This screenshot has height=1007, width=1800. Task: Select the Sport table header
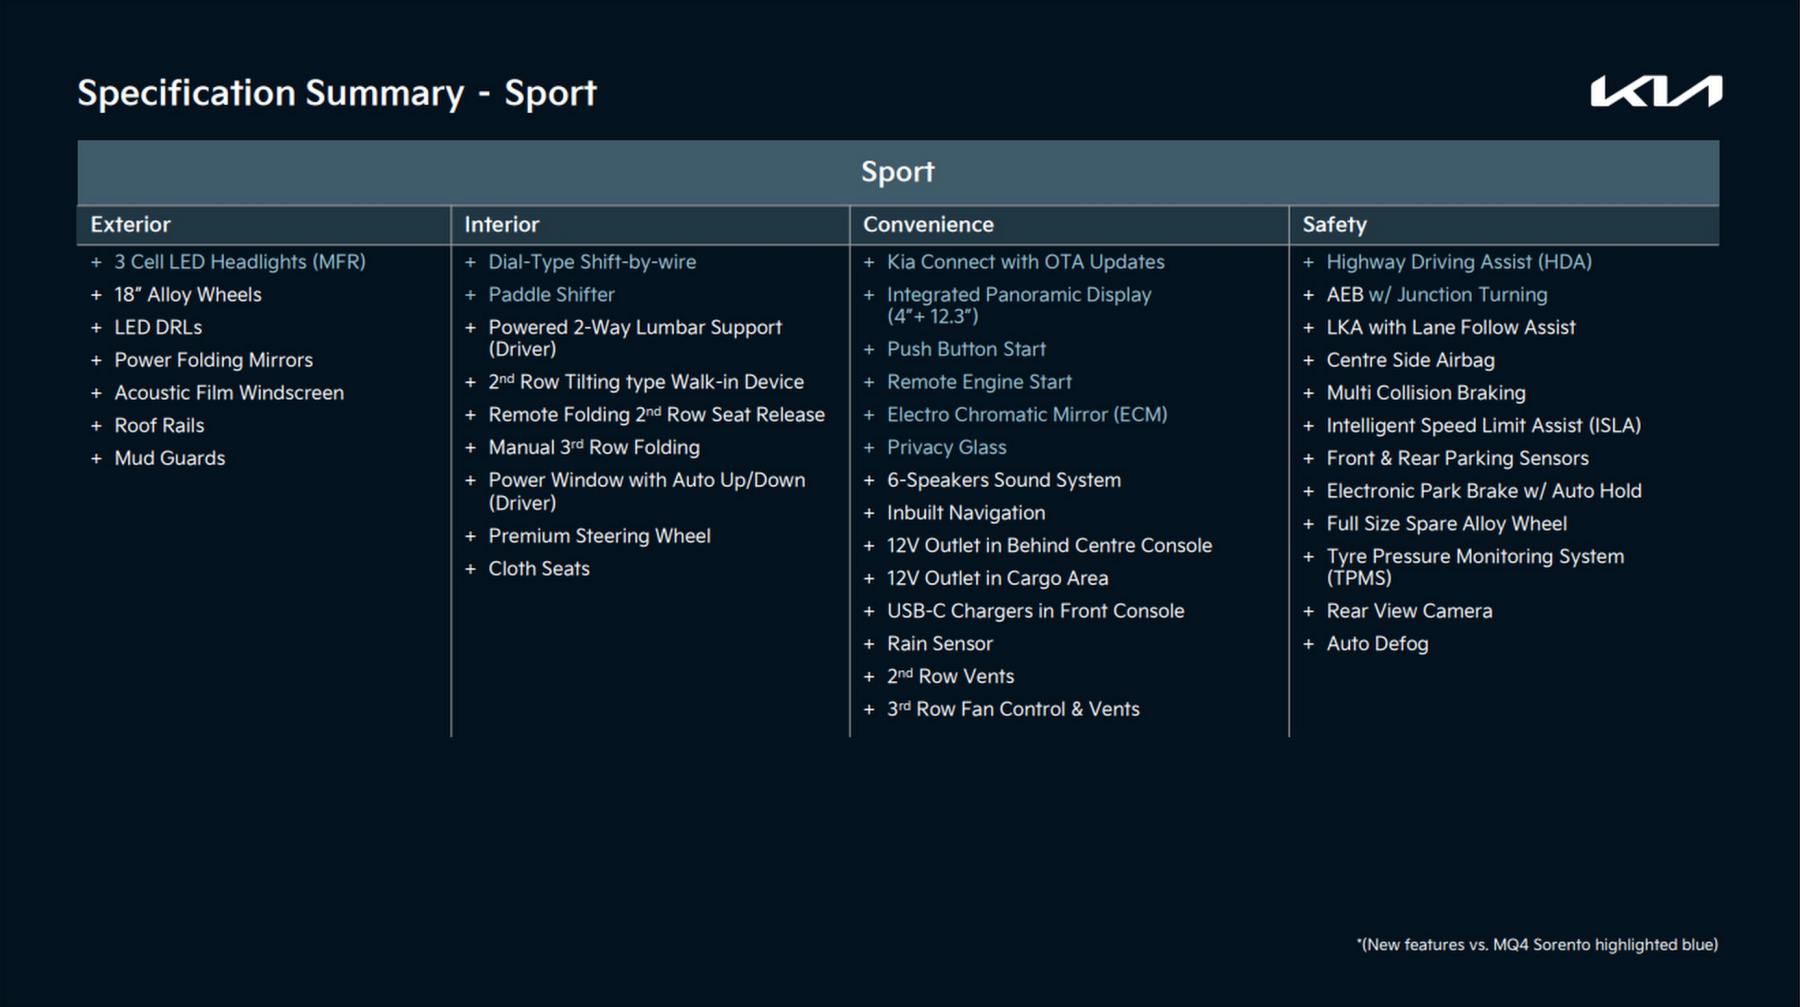897,171
